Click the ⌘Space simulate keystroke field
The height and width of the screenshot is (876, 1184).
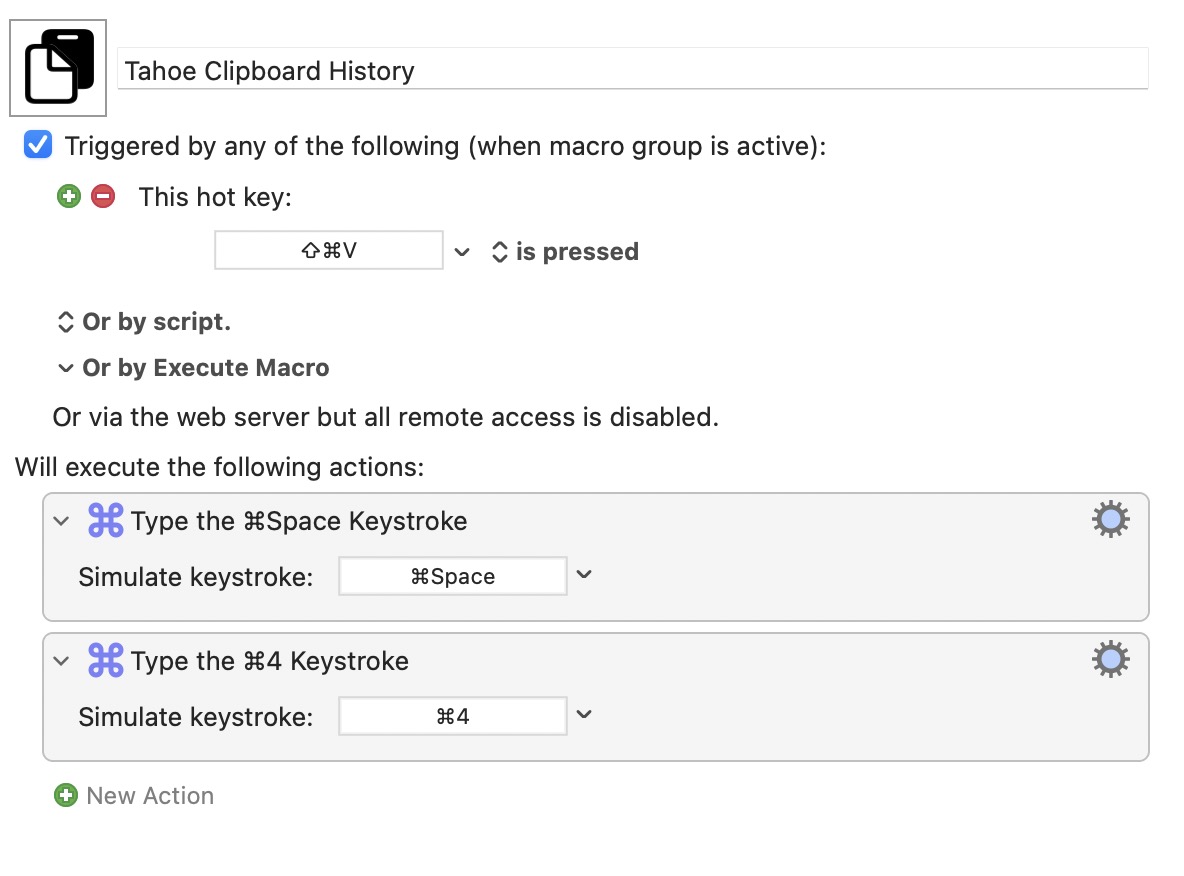pyautogui.click(x=453, y=576)
